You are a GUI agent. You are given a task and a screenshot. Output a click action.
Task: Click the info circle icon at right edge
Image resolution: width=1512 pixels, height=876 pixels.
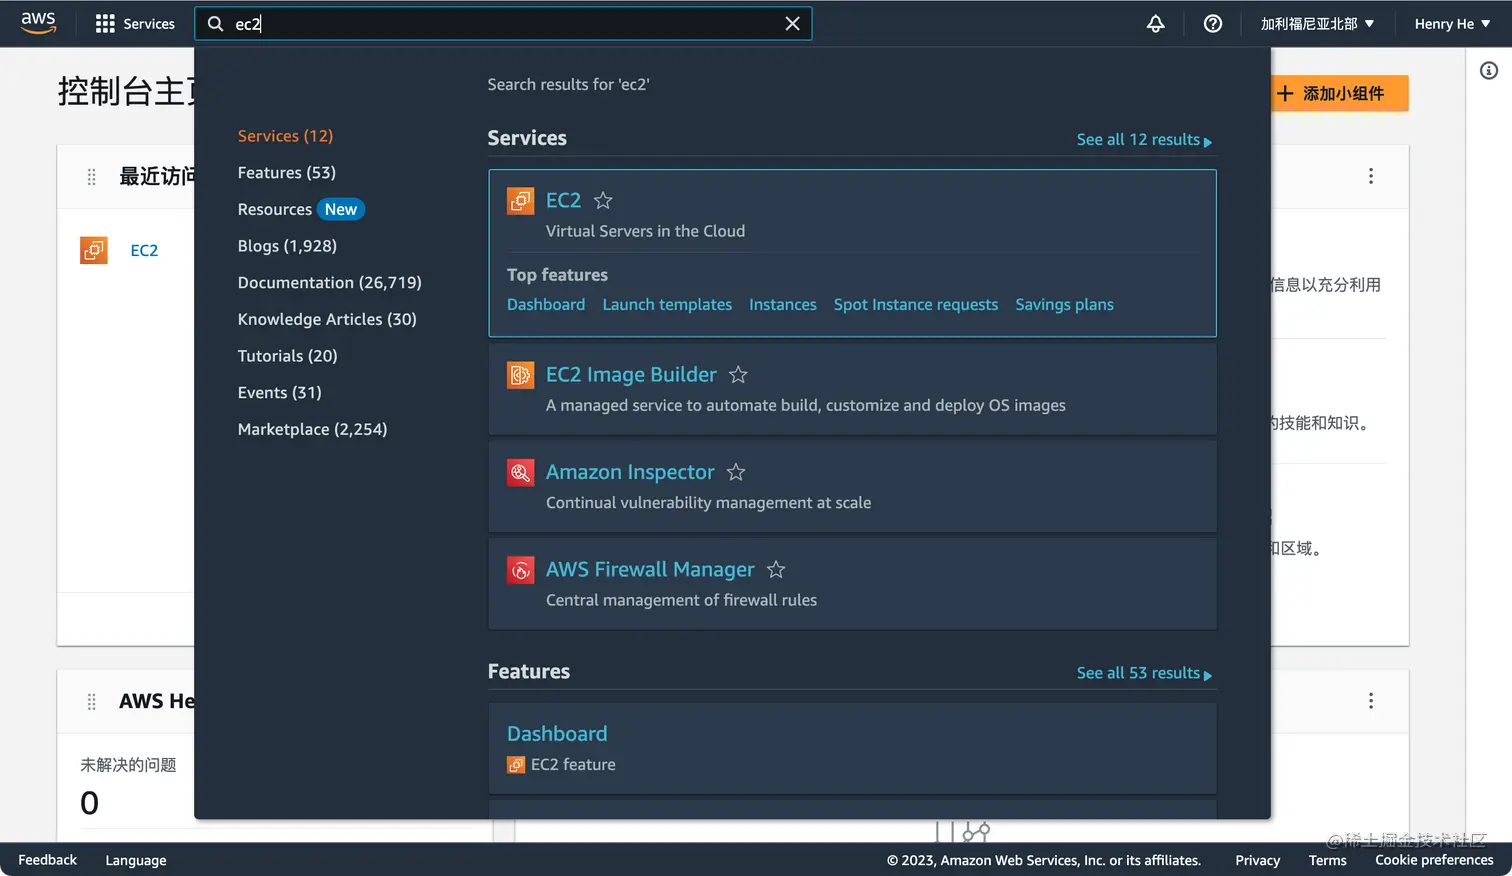click(x=1488, y=70)
